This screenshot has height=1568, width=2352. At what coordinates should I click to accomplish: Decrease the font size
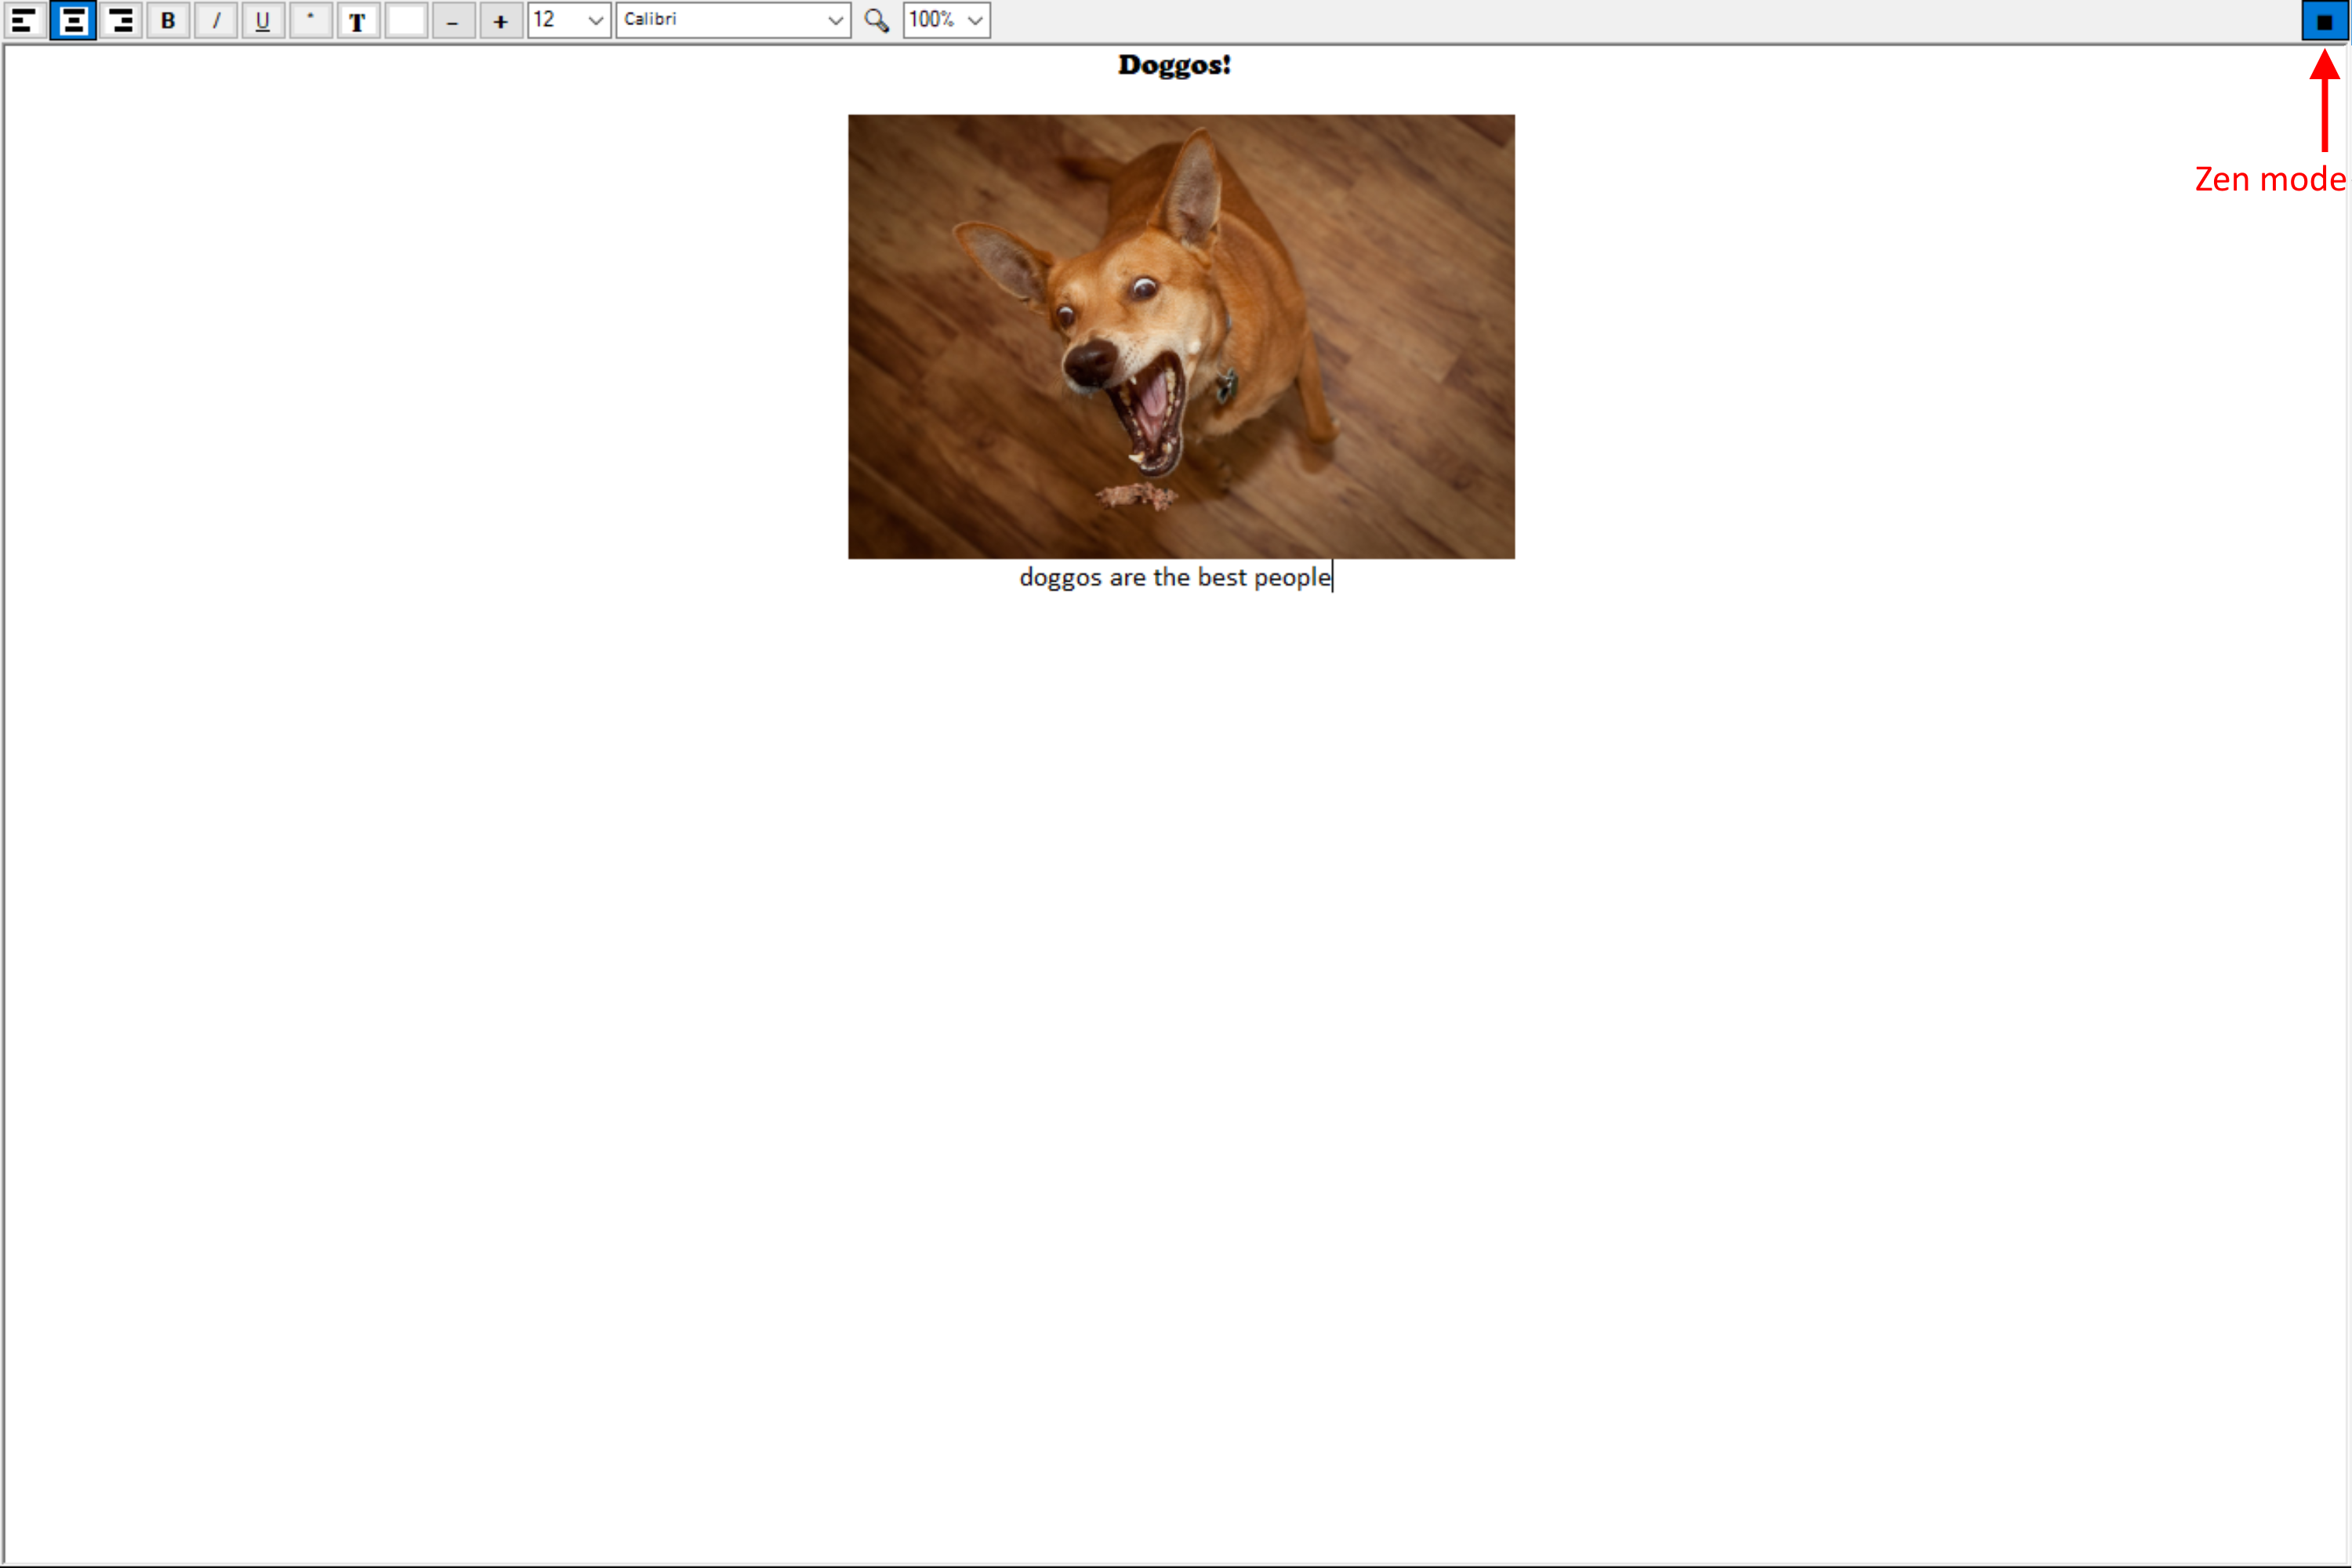pos(453,20)
